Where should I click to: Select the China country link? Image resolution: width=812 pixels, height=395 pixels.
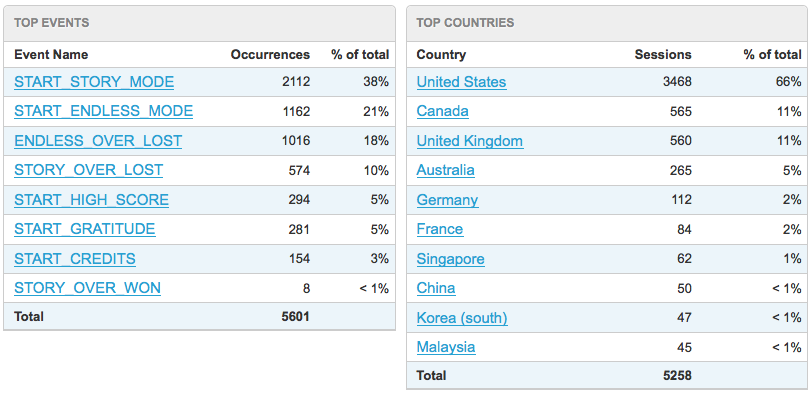pos(436,288)
